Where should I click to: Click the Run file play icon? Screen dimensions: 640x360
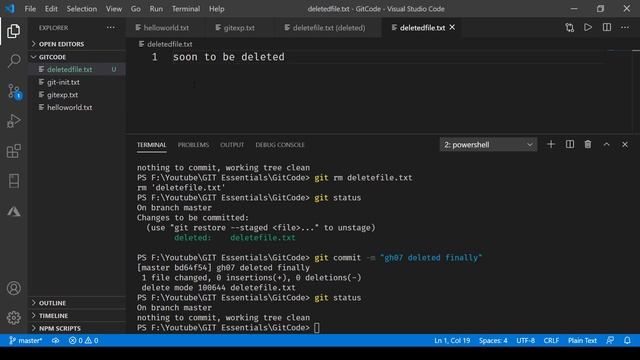[x=588, y=27]
